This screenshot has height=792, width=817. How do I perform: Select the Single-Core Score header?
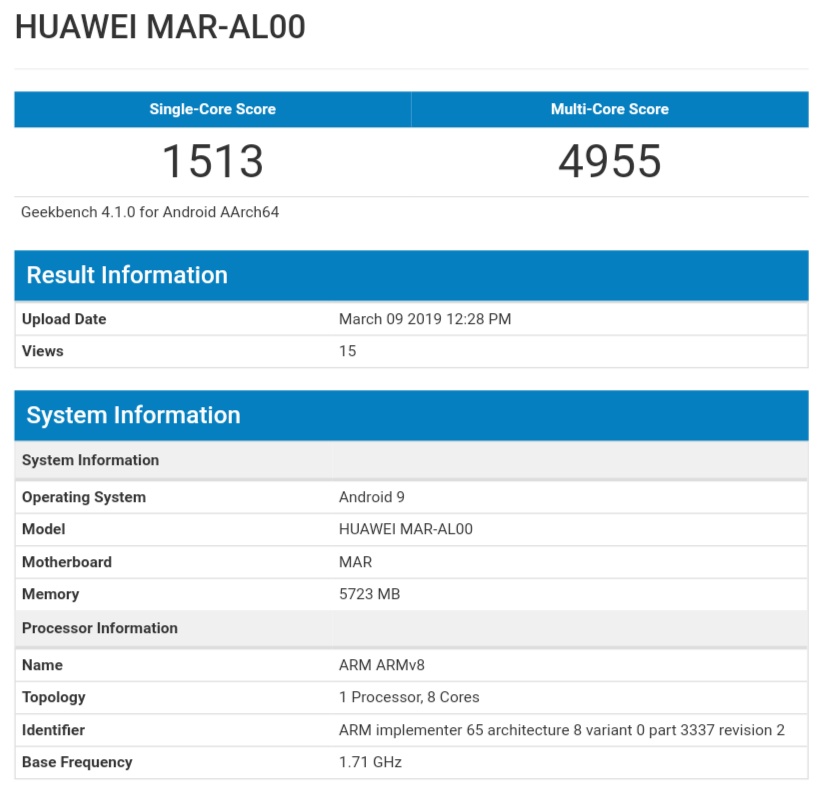click(x=211, y=109)
